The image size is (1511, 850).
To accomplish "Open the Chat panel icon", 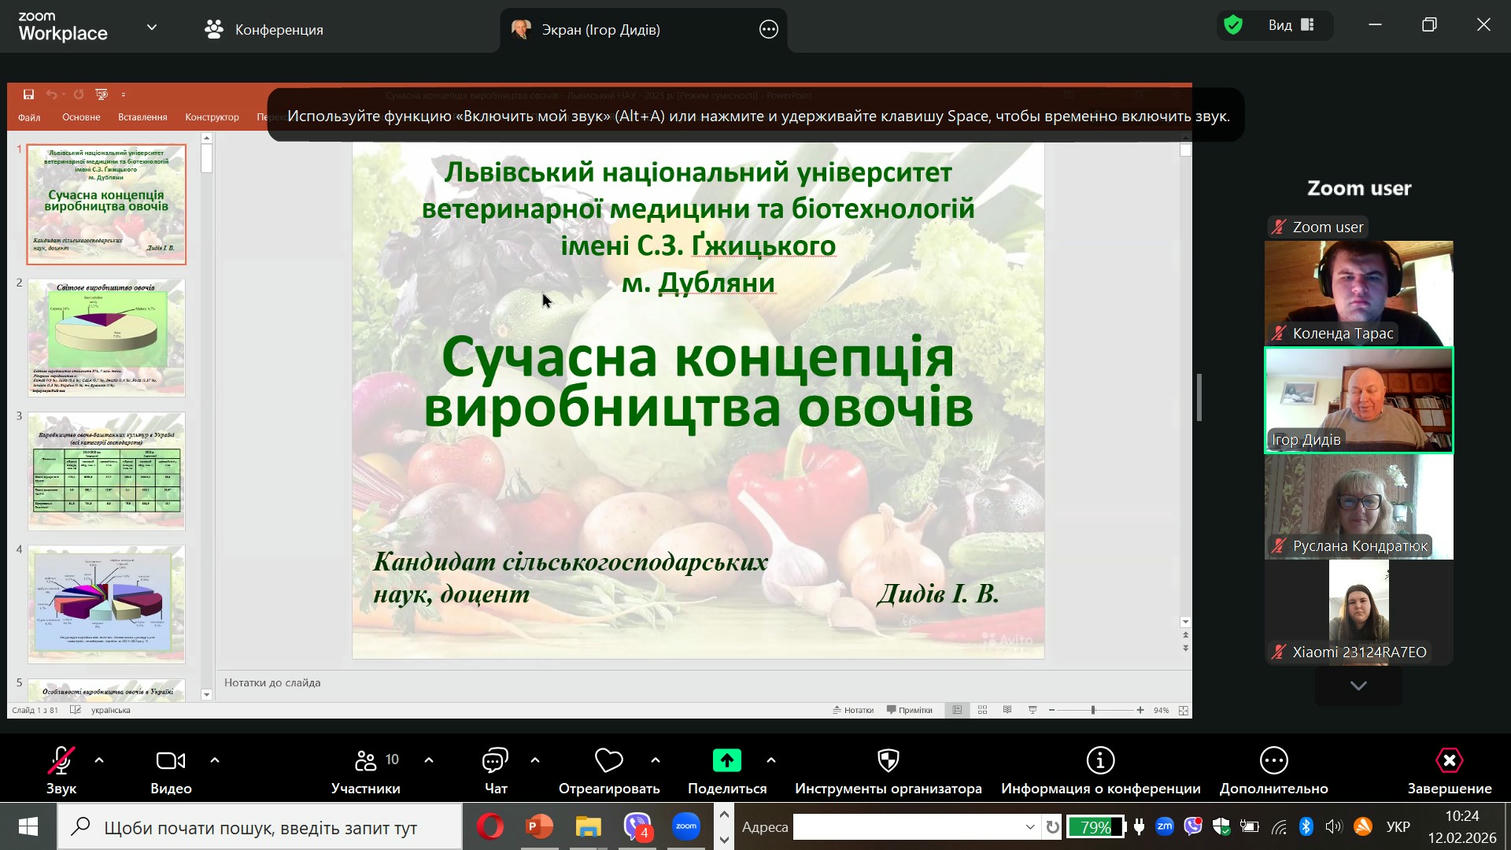I will pyautogui.click(x=495, y=761).
